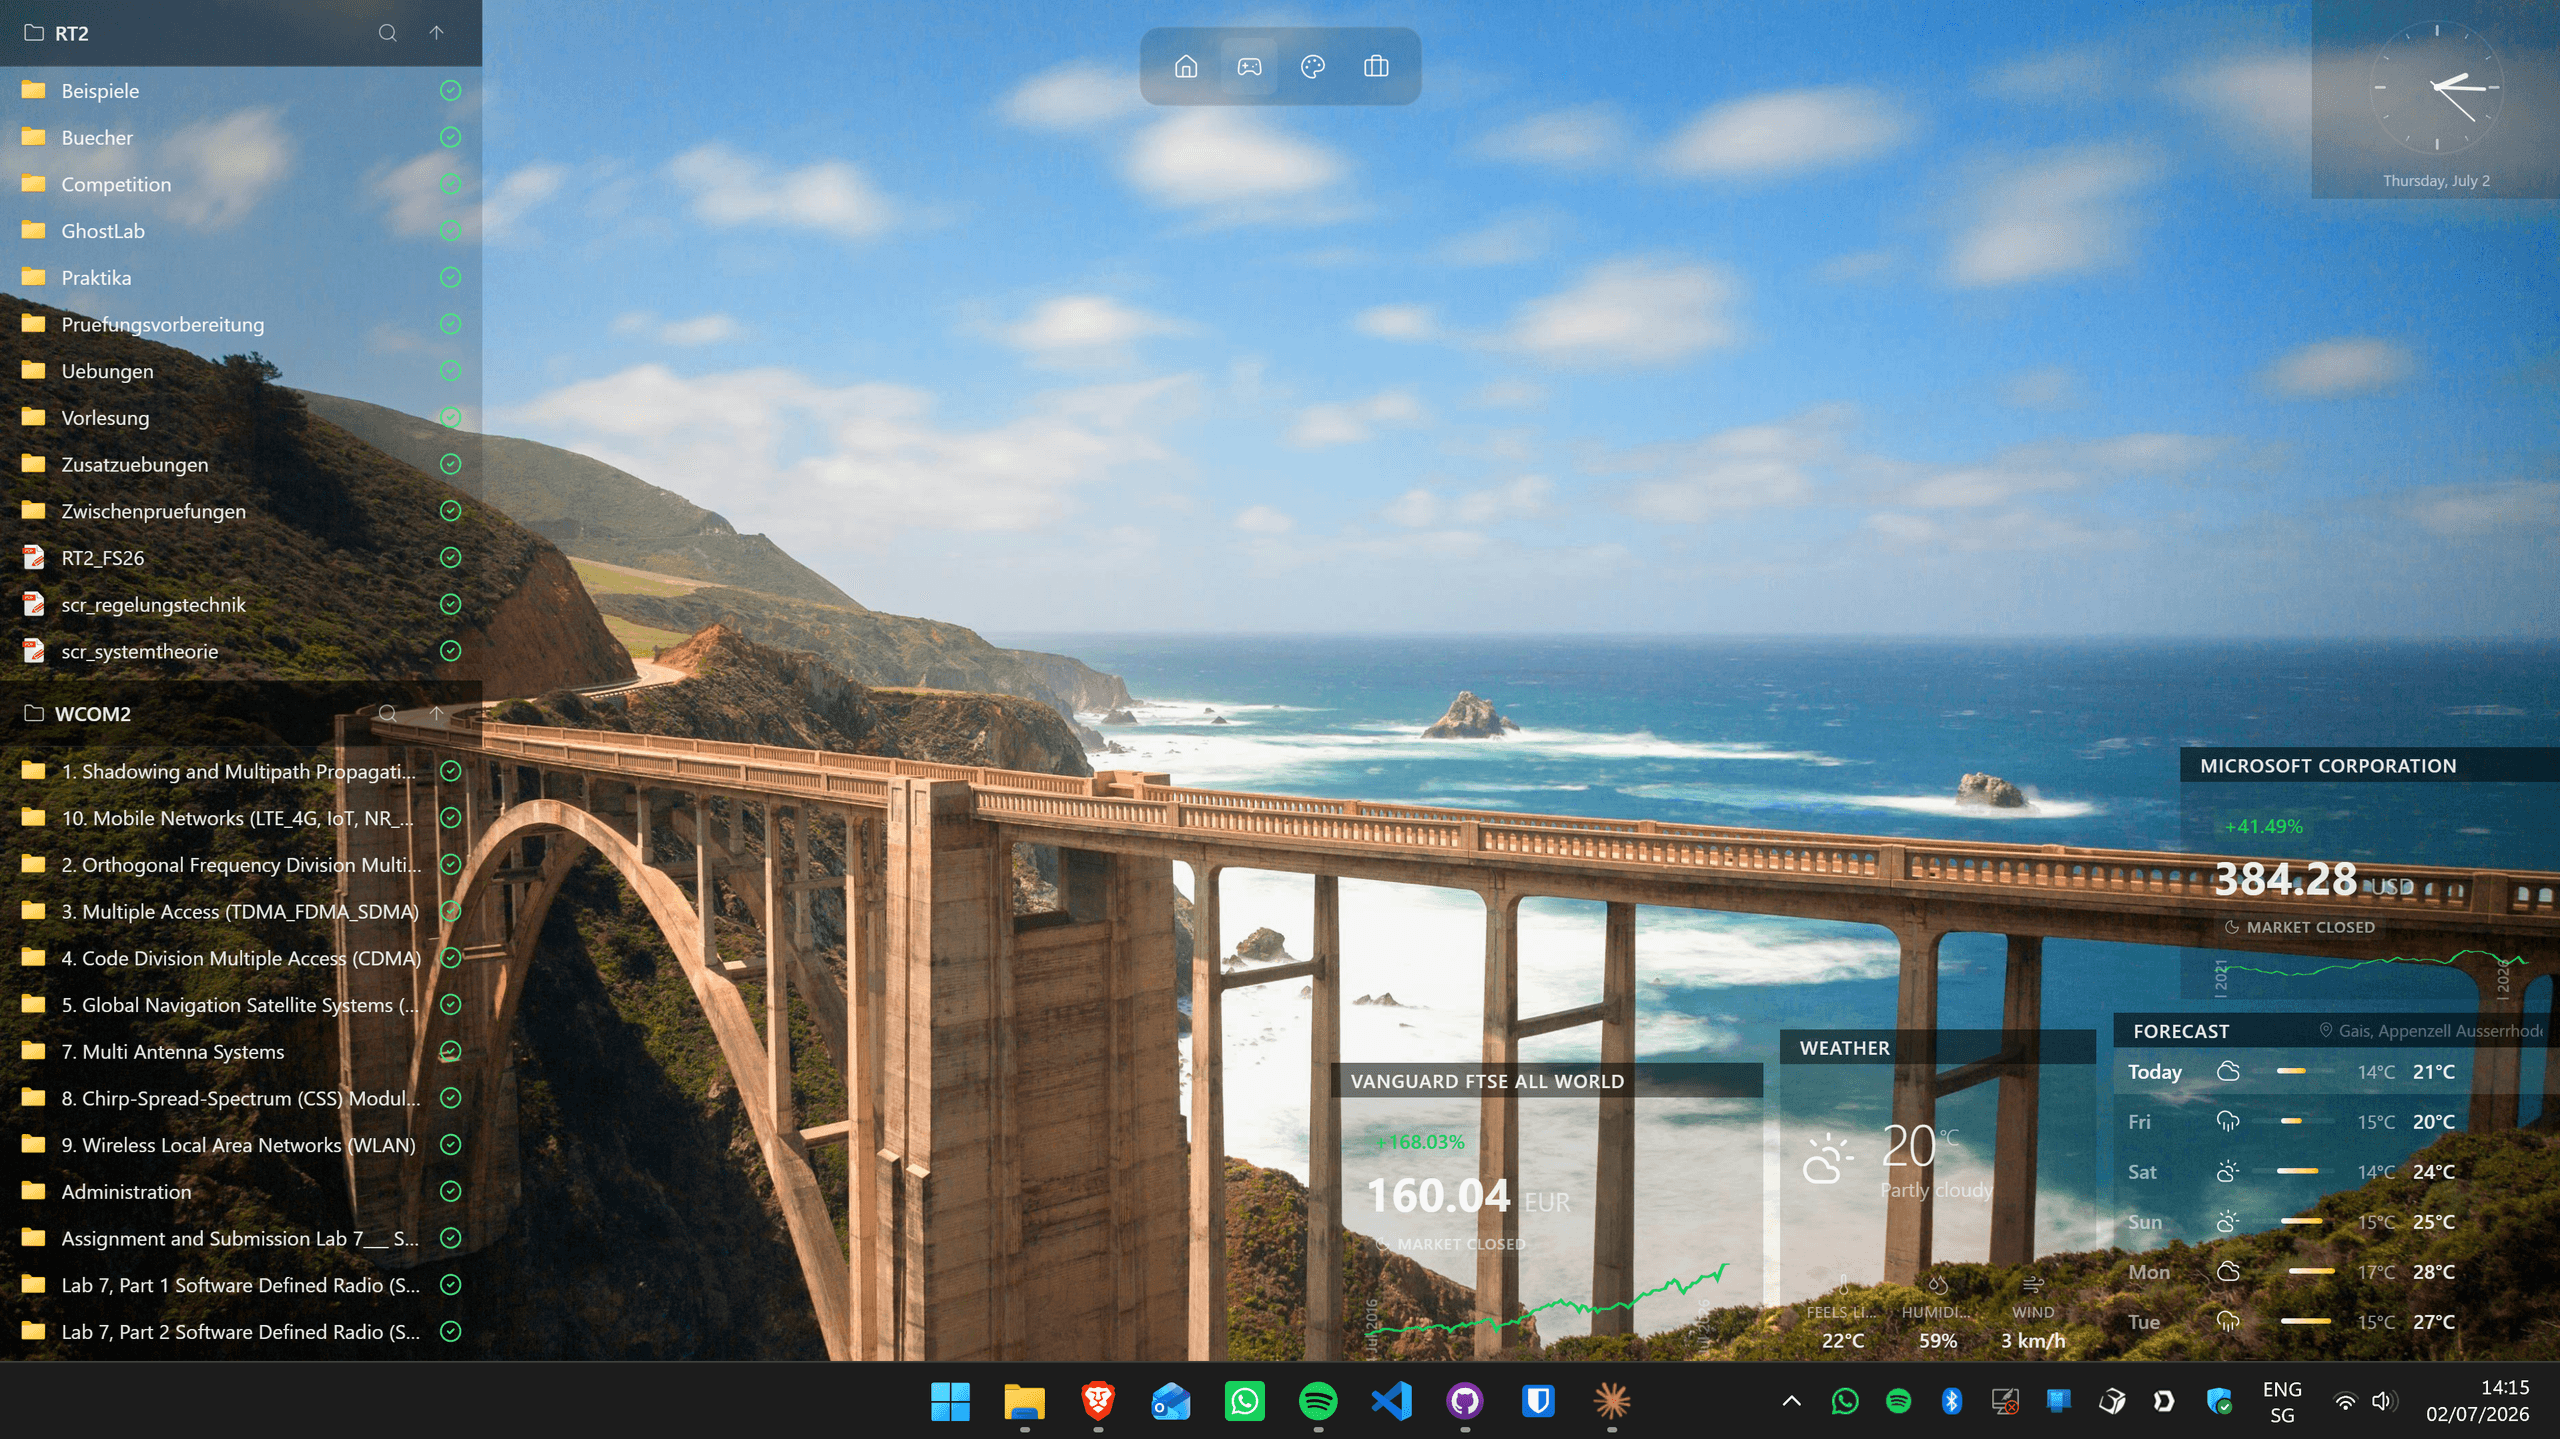Image resolution: width=2560 pixels, height=1439 pixels.
Task: Open the GhostLab folder
Action: tap(241, 231)
